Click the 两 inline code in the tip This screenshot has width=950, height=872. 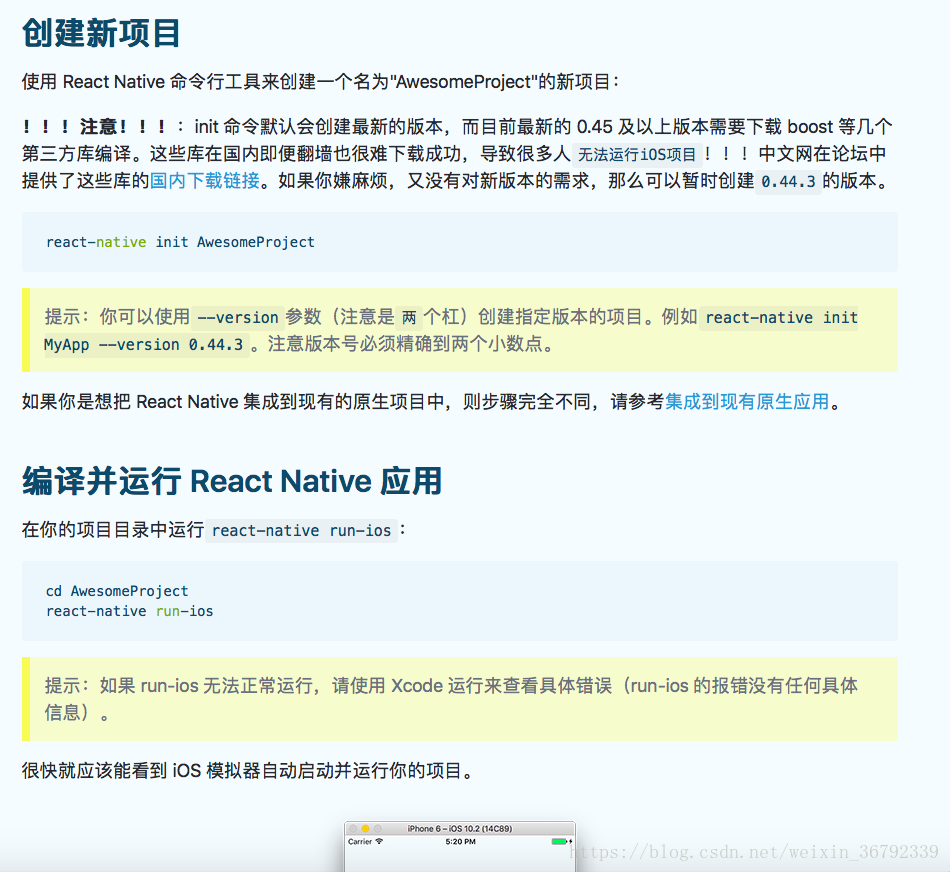coord(410,317)
